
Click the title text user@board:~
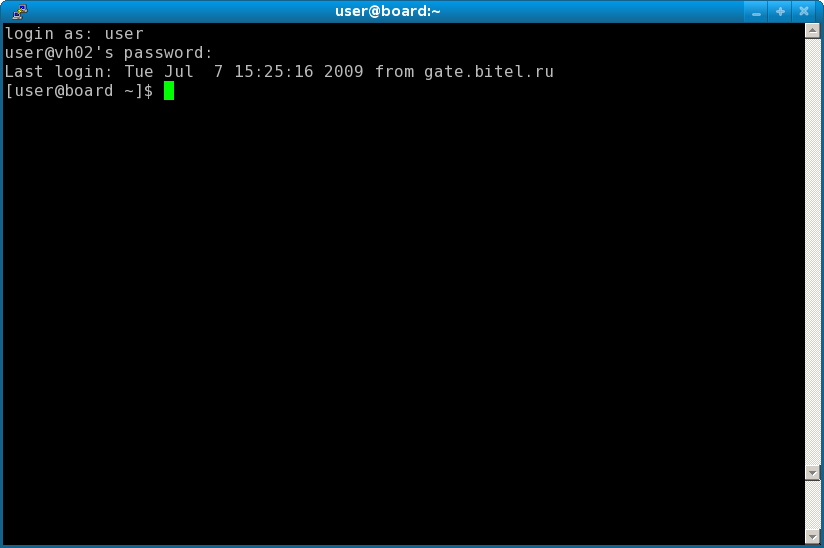388,11
